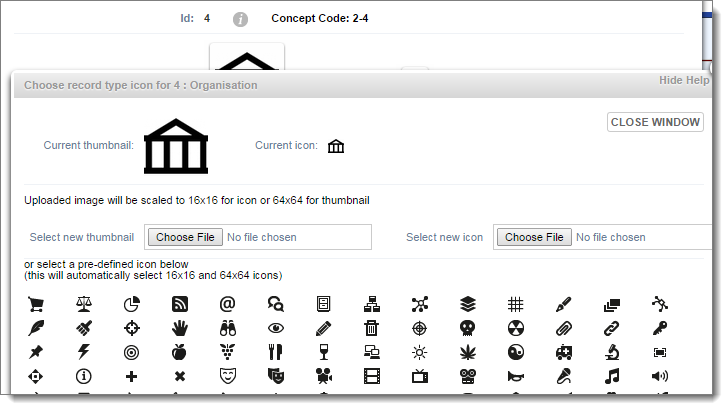Choose the fountain pen nib icon
728x410 pixels.
coord(564,305)
